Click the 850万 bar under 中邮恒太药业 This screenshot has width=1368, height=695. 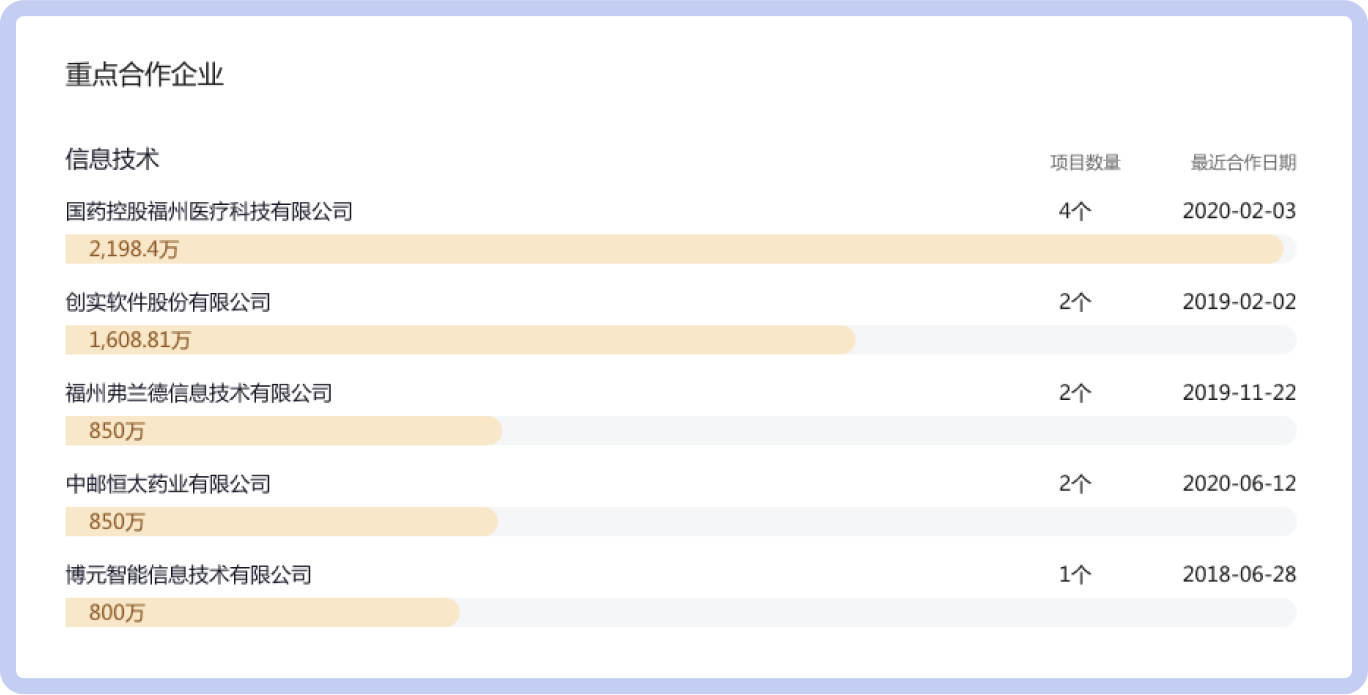681,522
